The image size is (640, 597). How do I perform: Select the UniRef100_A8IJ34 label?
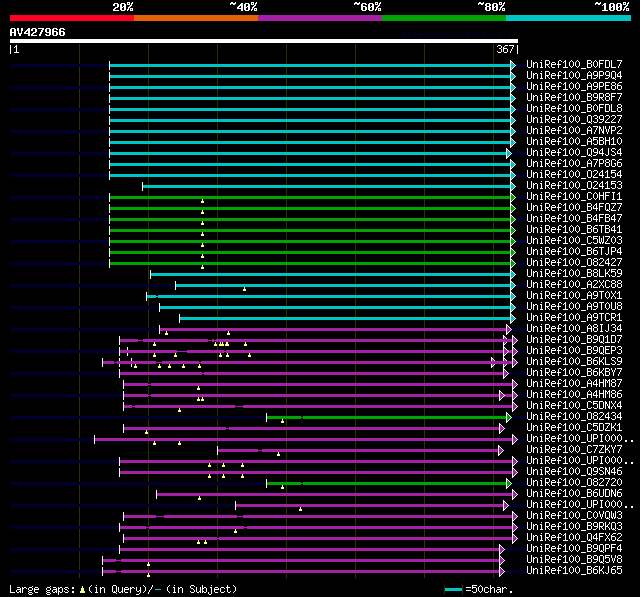[574, 329]
